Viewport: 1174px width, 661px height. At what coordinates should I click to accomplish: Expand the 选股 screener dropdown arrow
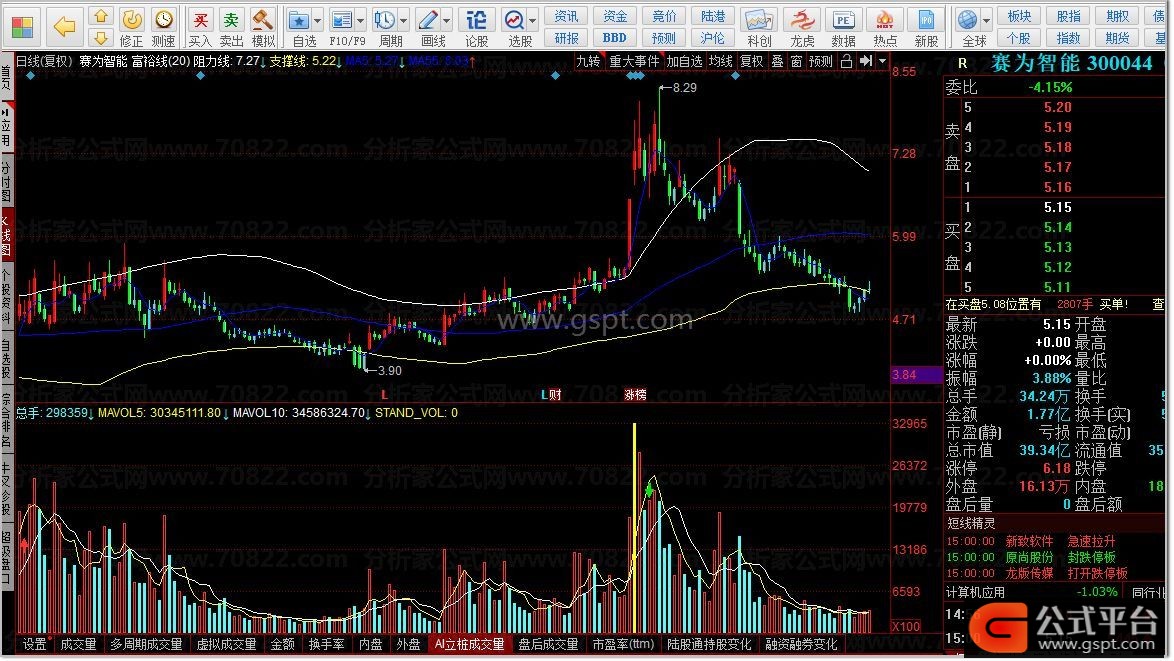[533, 20]
